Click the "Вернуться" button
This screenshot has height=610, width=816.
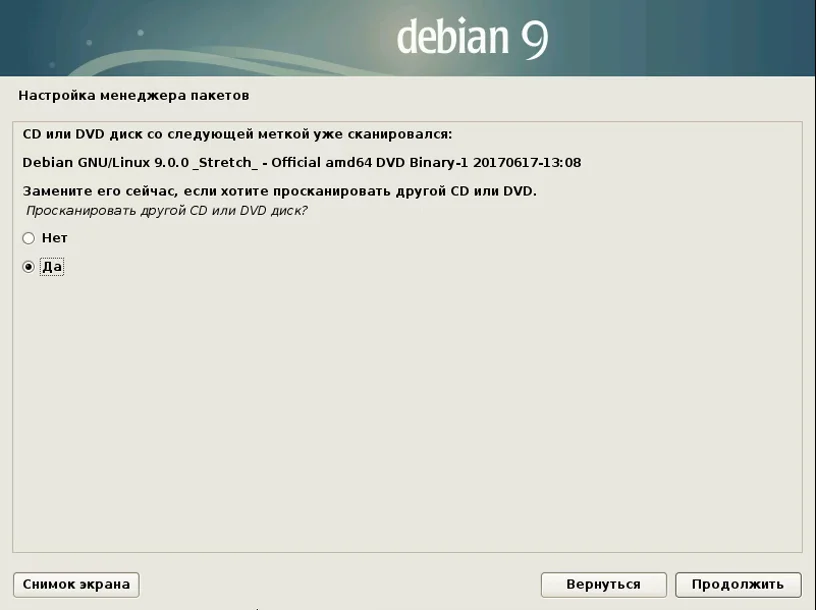click(x=604, y=584)
